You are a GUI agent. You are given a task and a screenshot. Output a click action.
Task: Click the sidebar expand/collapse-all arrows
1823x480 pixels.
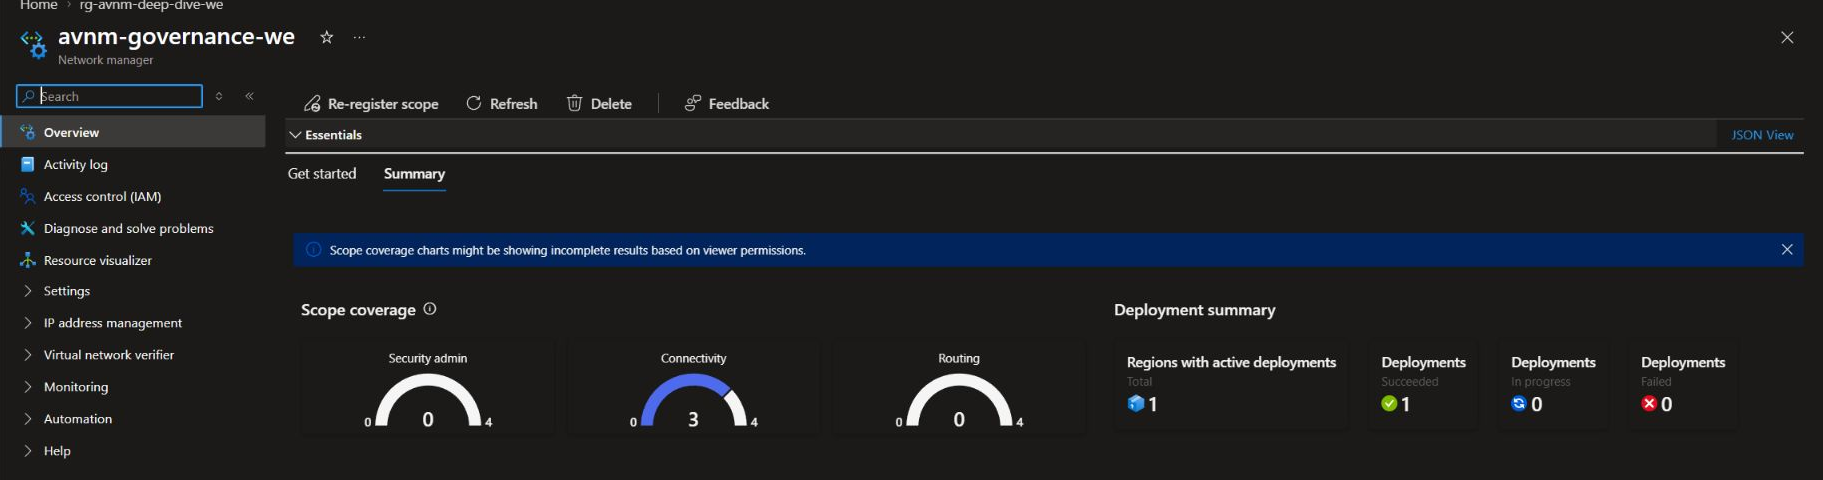pos(219,96)
